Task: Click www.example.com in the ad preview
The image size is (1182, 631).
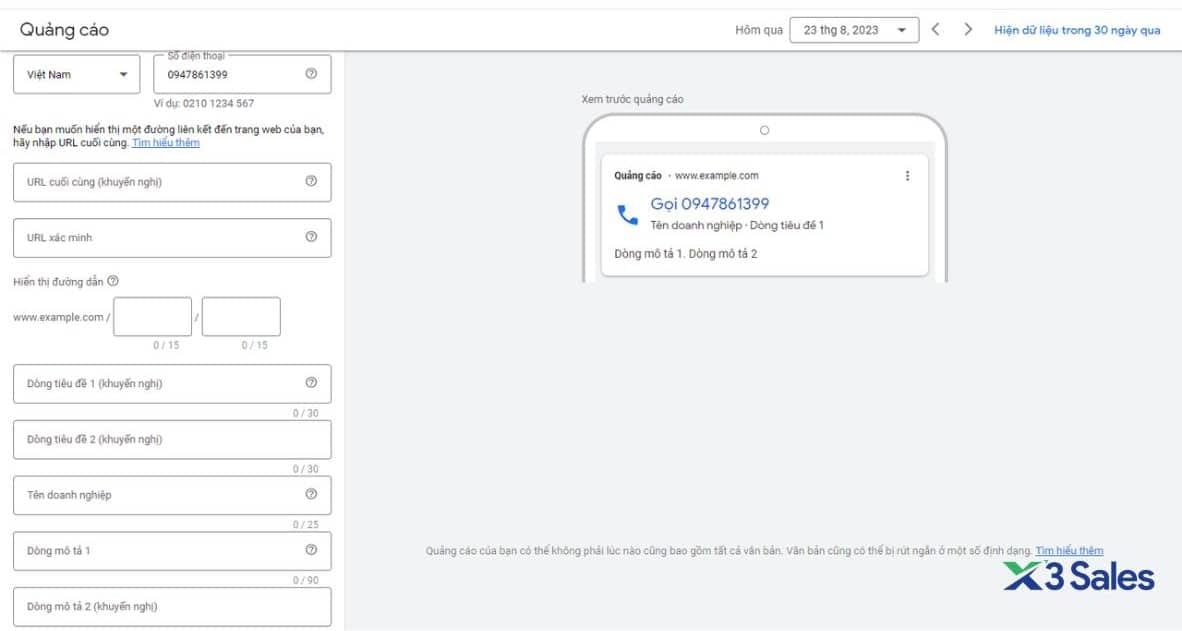Action: (x=716, y=176)
